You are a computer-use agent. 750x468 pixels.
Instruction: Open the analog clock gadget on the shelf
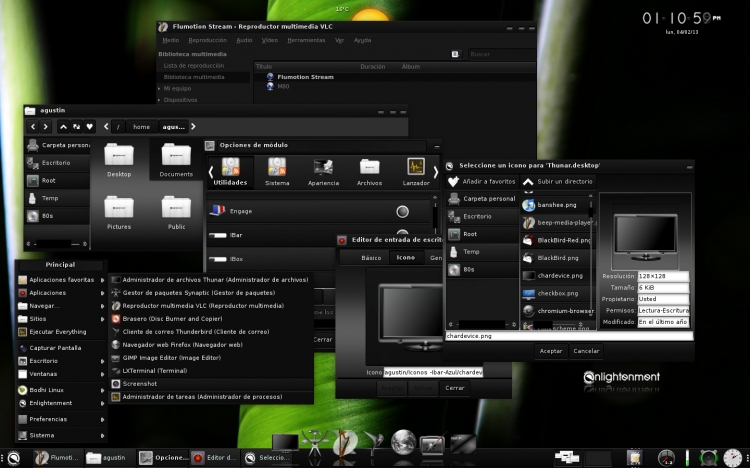tap(732, 458)
